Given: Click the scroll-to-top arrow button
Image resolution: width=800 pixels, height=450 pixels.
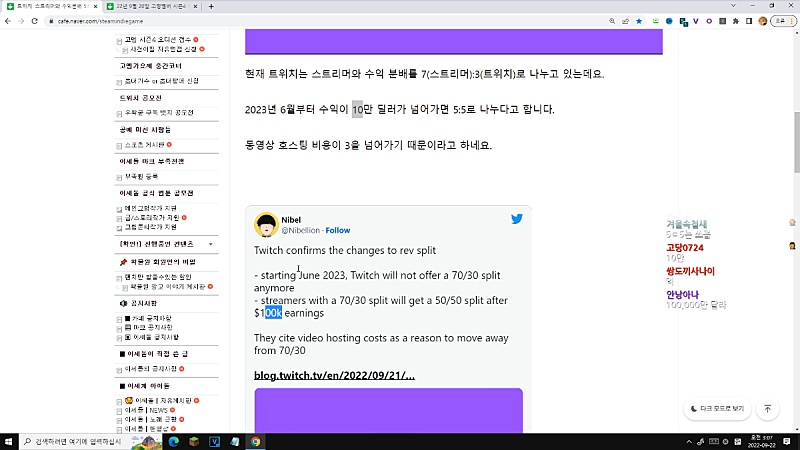Looking at the screenshot, I should tap(767, 409).
